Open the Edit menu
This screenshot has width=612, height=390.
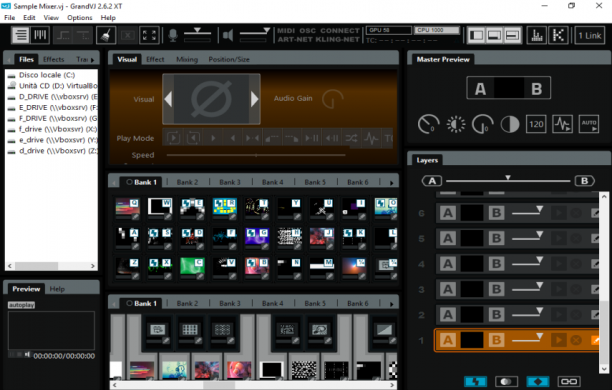[29, 18]
